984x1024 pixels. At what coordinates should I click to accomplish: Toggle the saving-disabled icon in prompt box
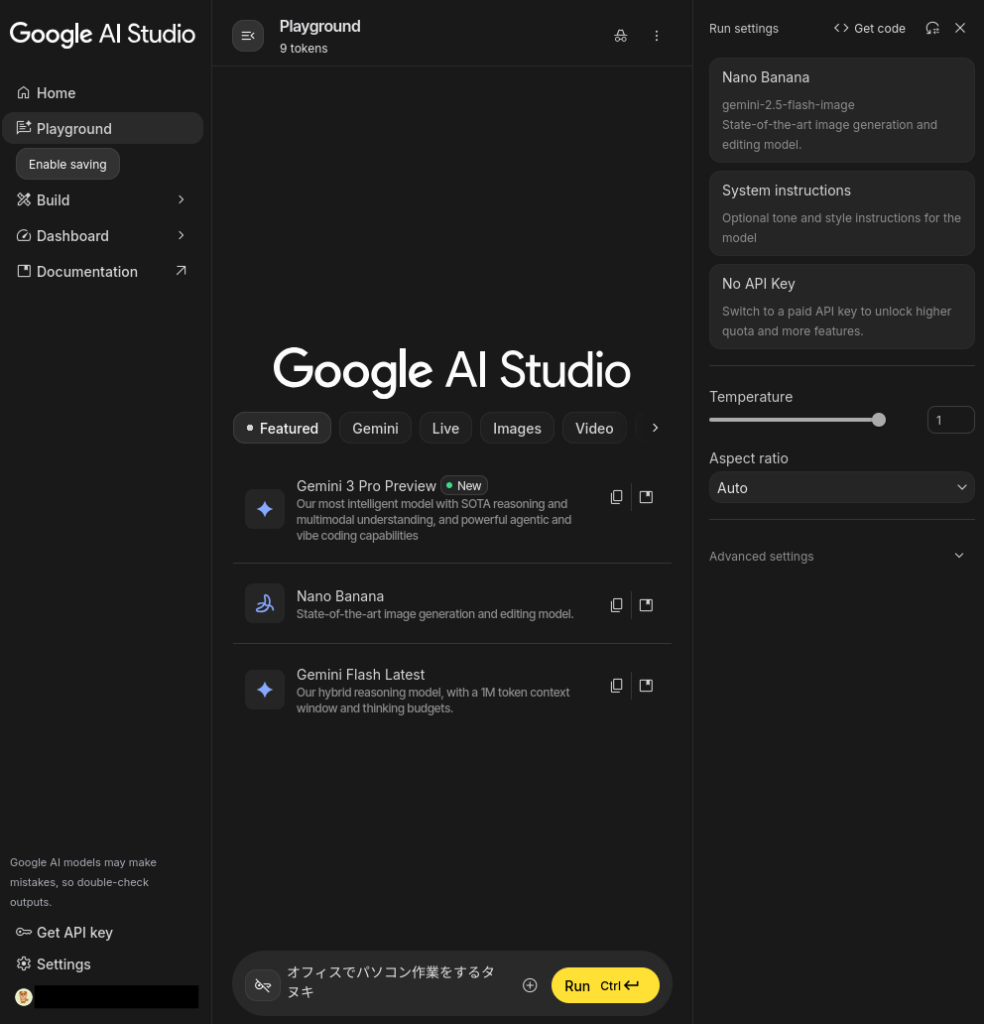pos(263,985)
